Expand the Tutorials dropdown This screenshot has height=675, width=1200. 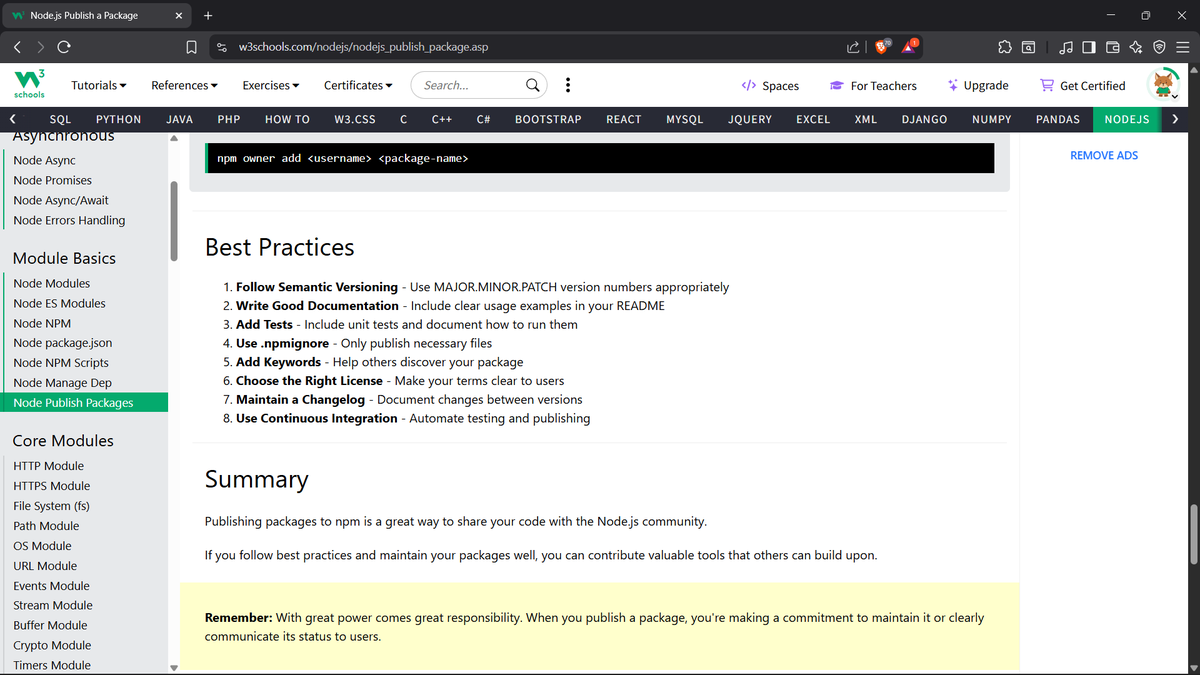click(99, 85)
